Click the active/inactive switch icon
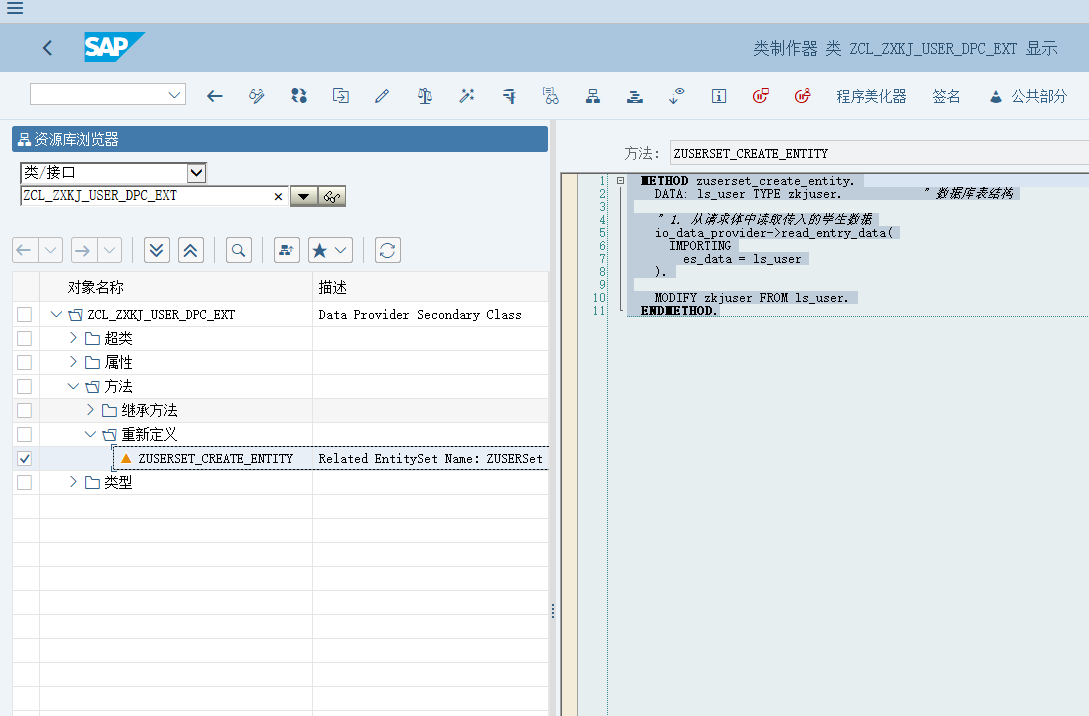Viewport: 1089px width, 716px height. pyautogui.click(x=299, y=96)
